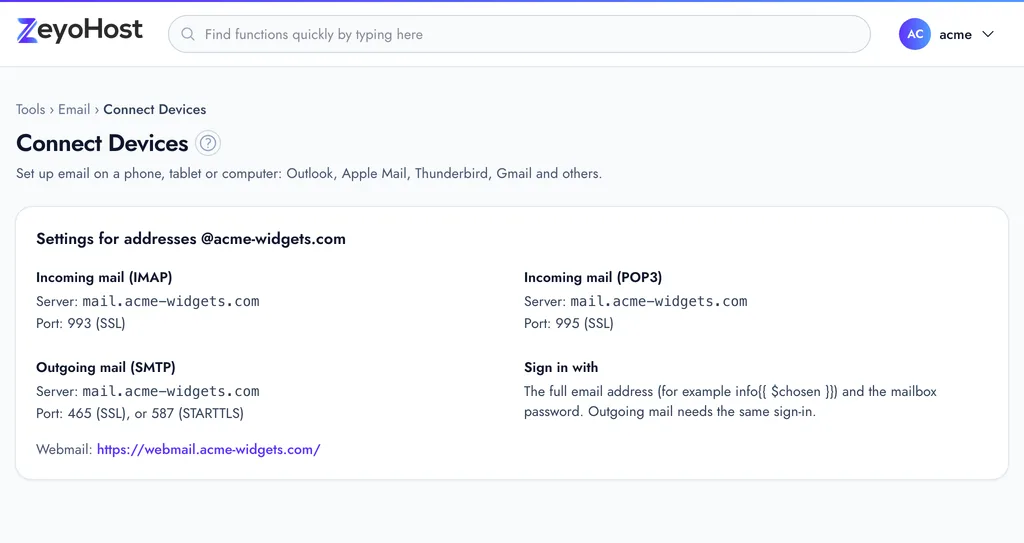Viewport: 1024px width, 543px height.
Task: Open the AC account avatar
Action: click(914, 34)
